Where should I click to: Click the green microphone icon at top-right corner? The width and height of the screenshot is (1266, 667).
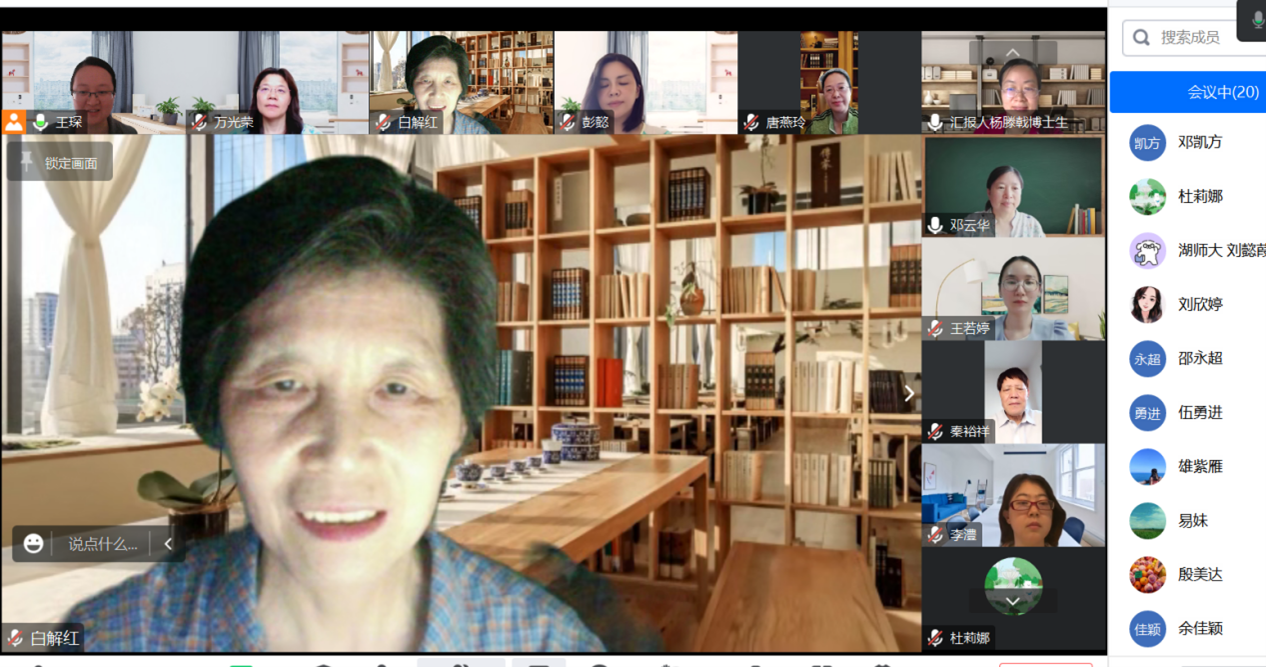pyautogui.click(x=1257, y=19)
